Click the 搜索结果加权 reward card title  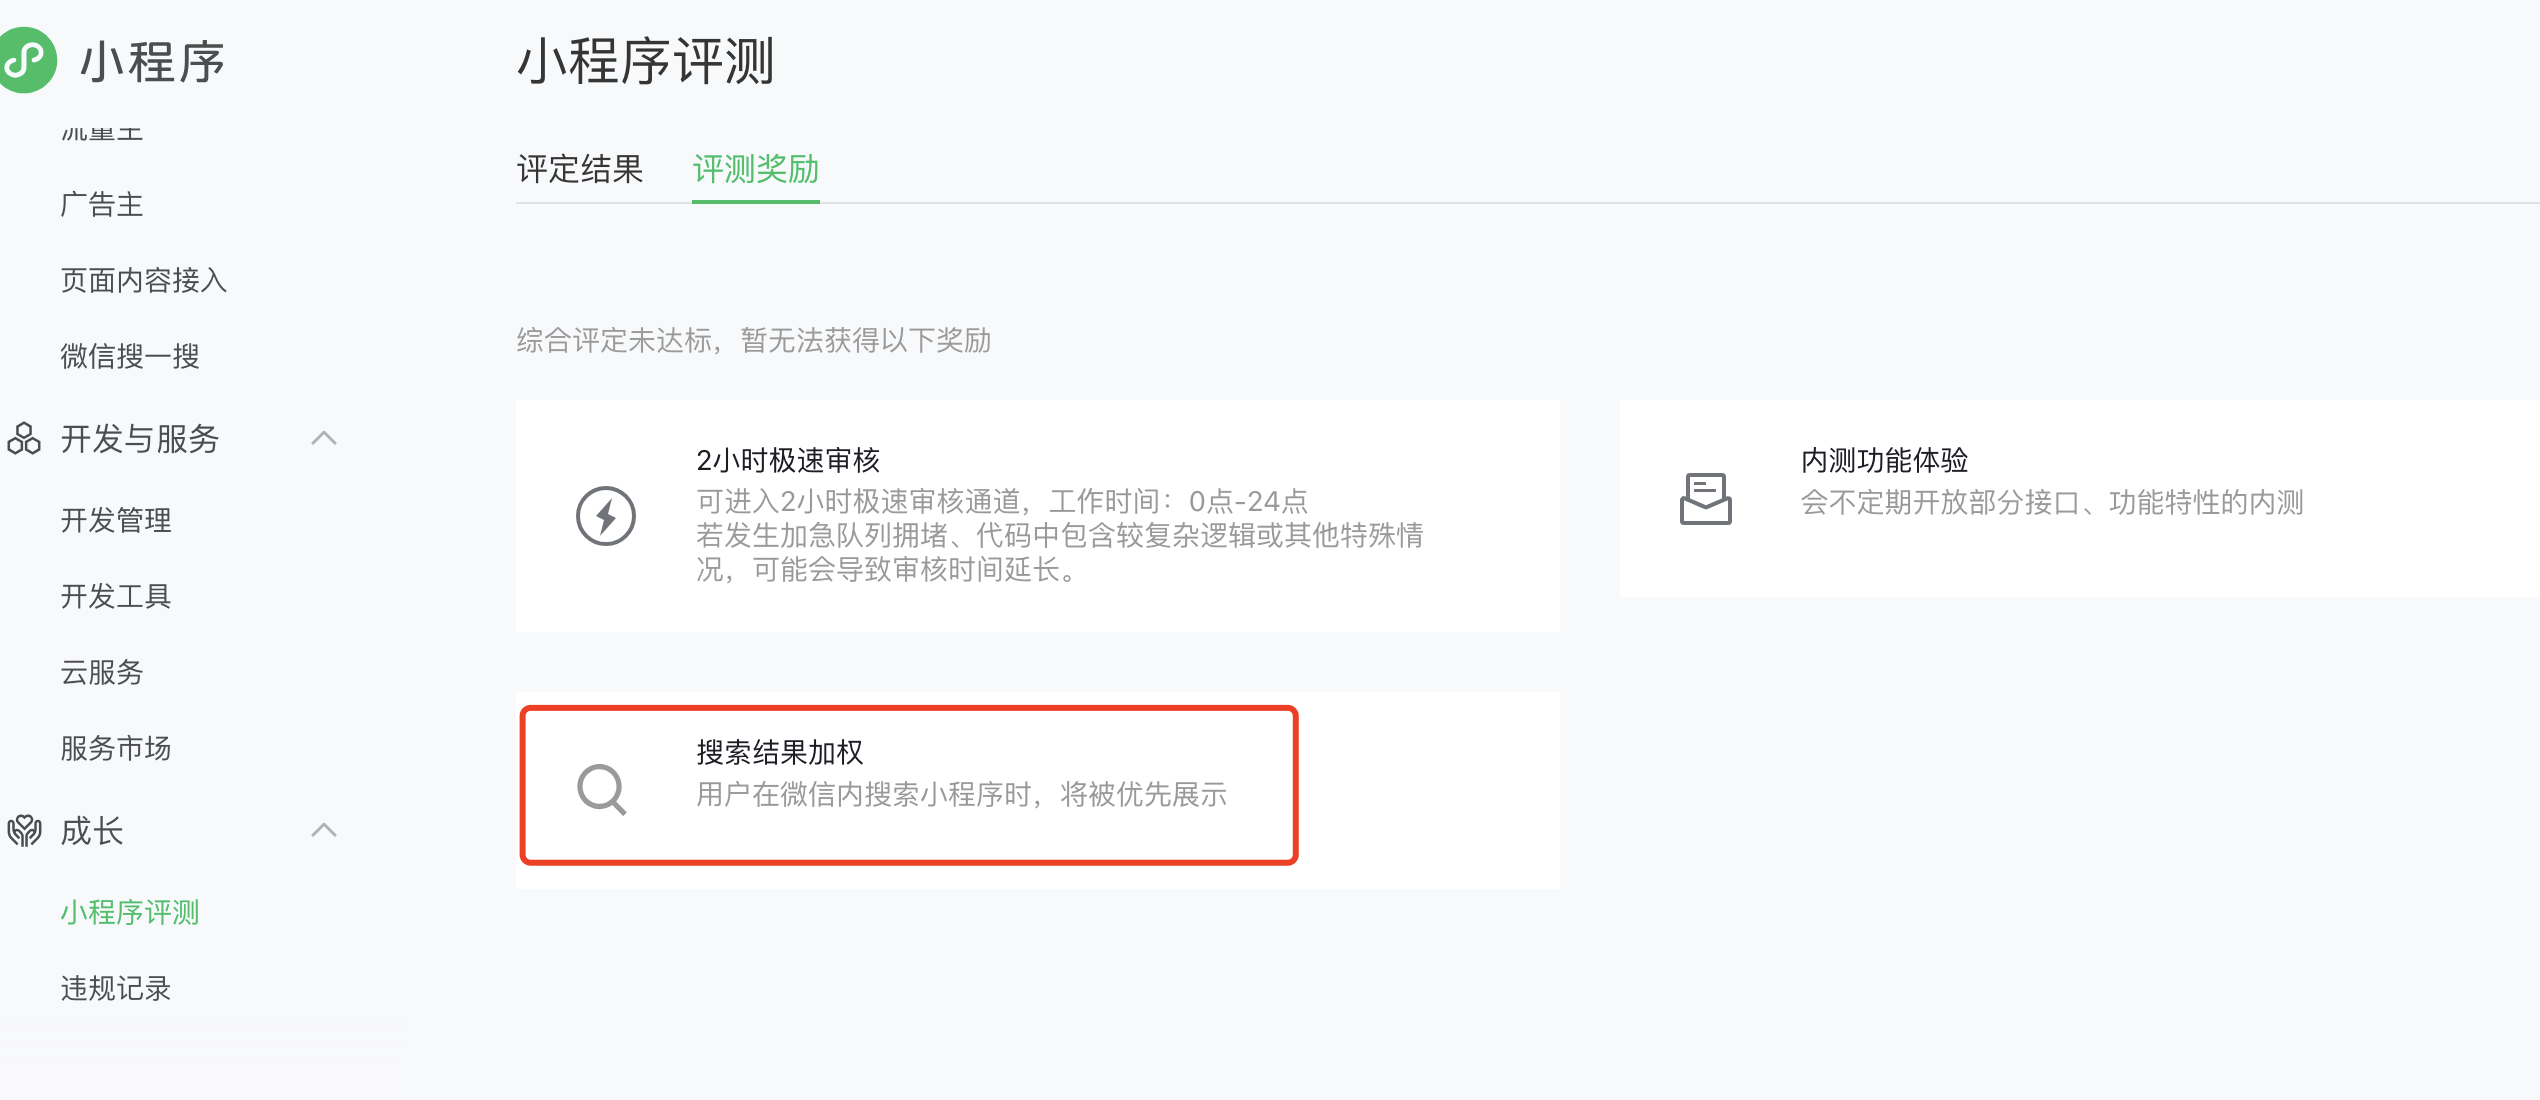(780, 752)
